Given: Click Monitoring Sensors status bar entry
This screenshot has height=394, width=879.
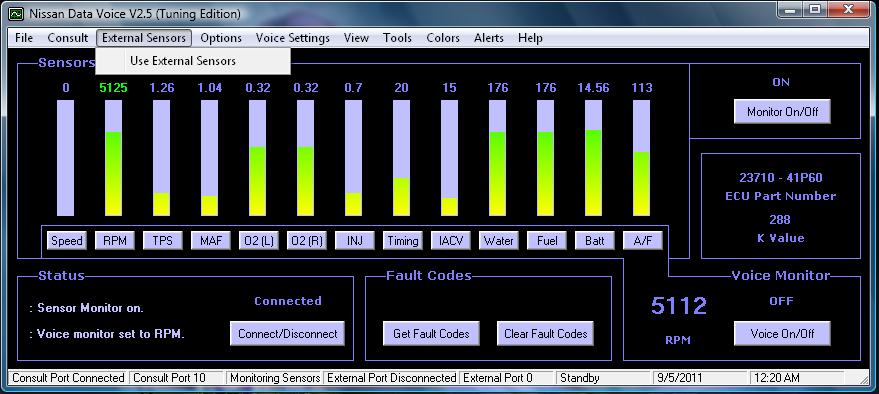Looking at the screenshot, I should [275, 378].
